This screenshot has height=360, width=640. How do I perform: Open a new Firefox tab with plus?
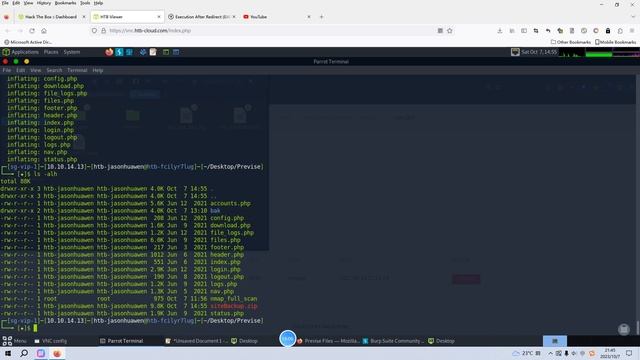[x=322, y=17]
